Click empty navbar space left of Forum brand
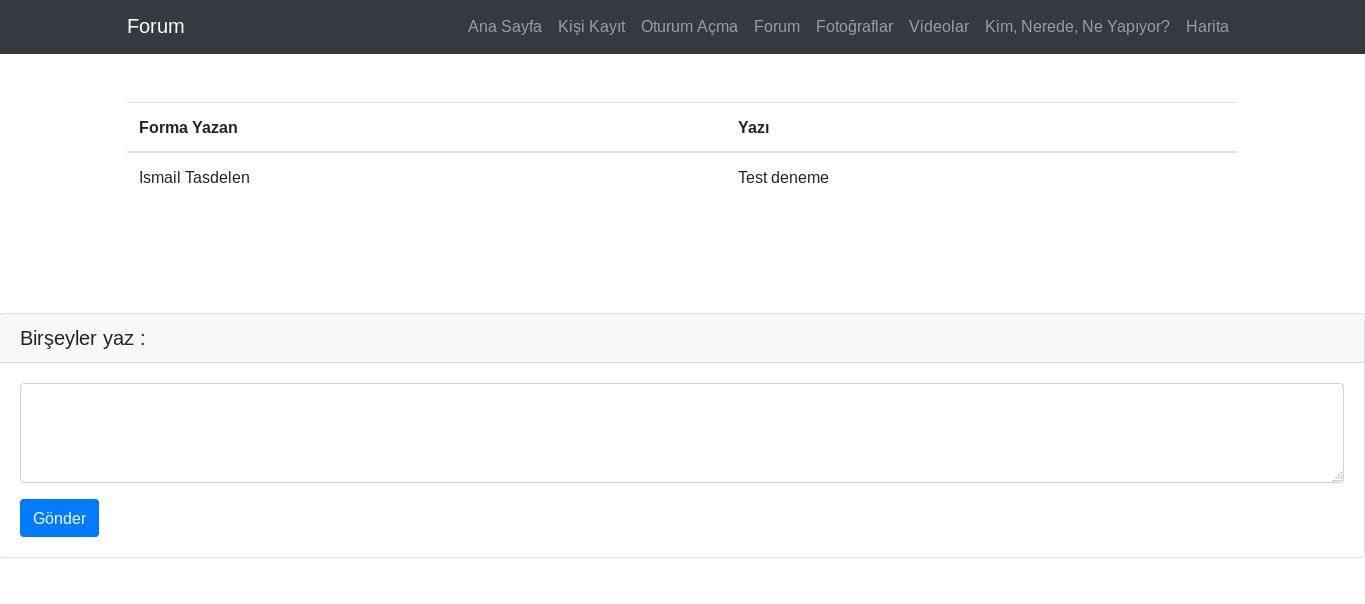 pos(60,27)
